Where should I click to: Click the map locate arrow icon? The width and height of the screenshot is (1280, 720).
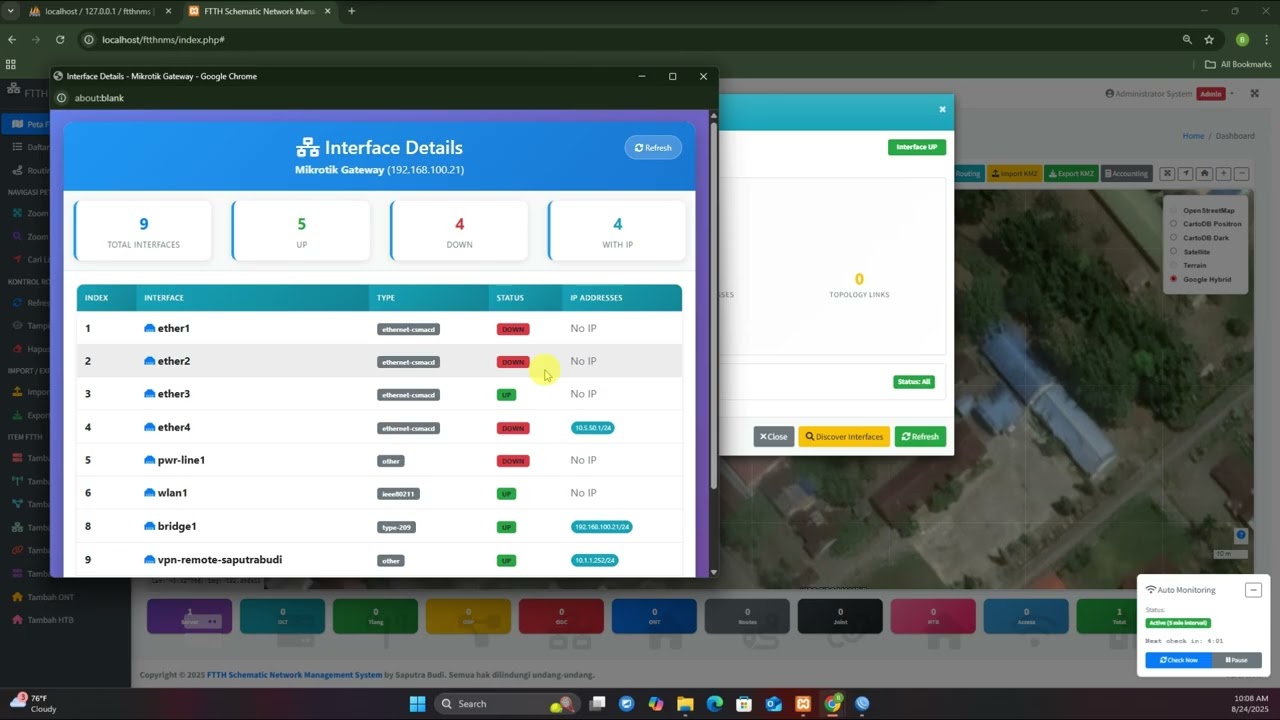(1186, 174)
